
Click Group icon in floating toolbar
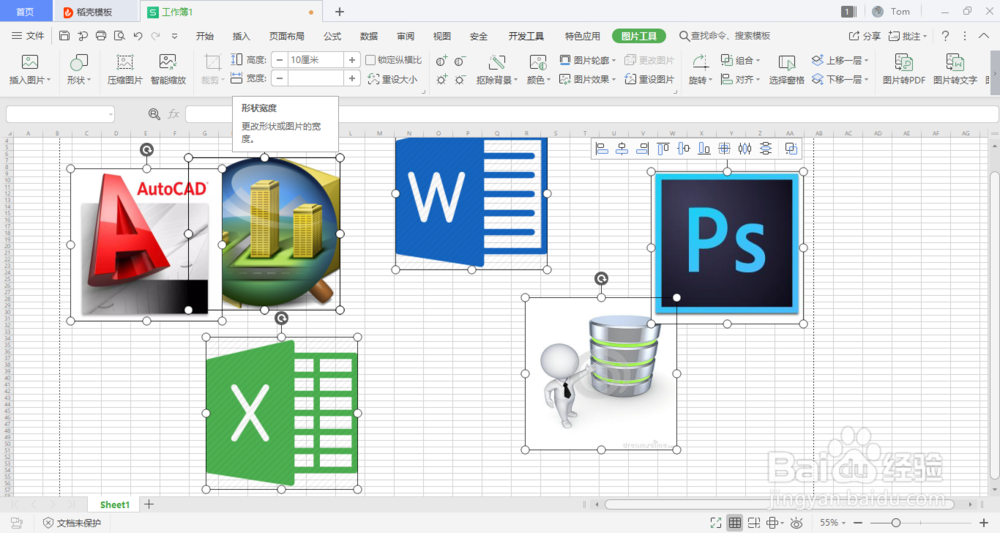click(791, 149)
